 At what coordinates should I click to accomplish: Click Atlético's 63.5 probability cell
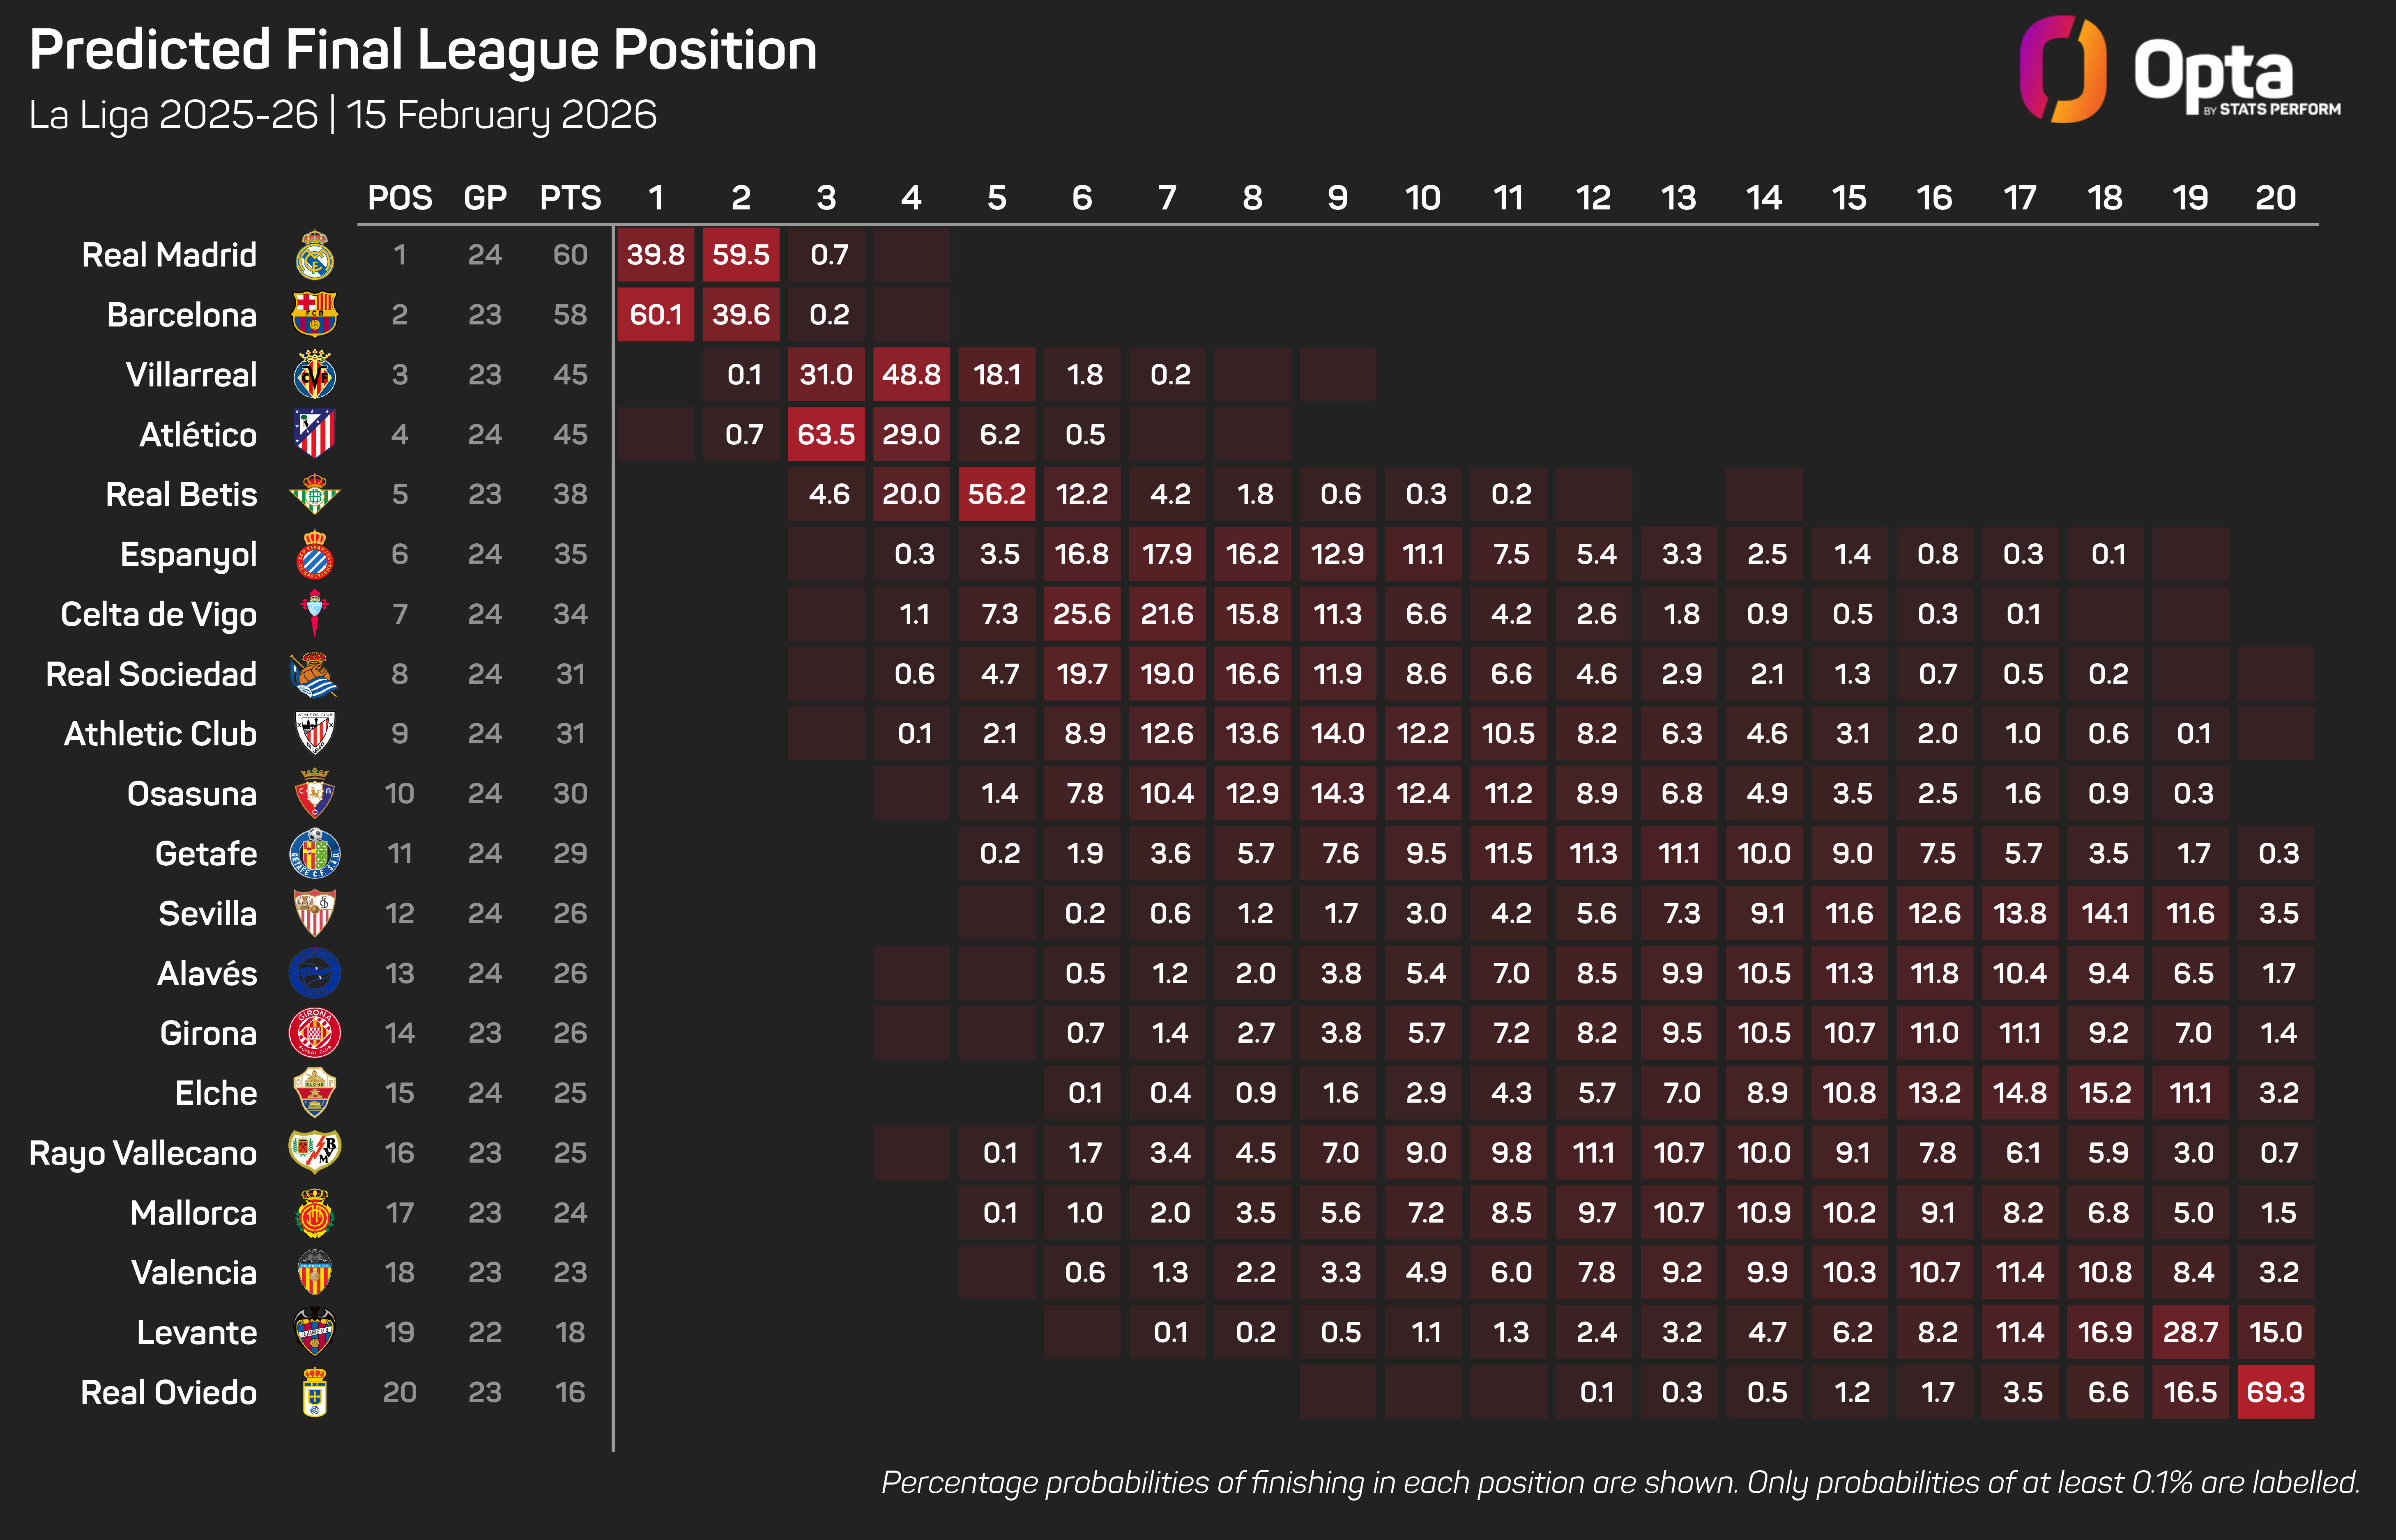click(826, 434)
